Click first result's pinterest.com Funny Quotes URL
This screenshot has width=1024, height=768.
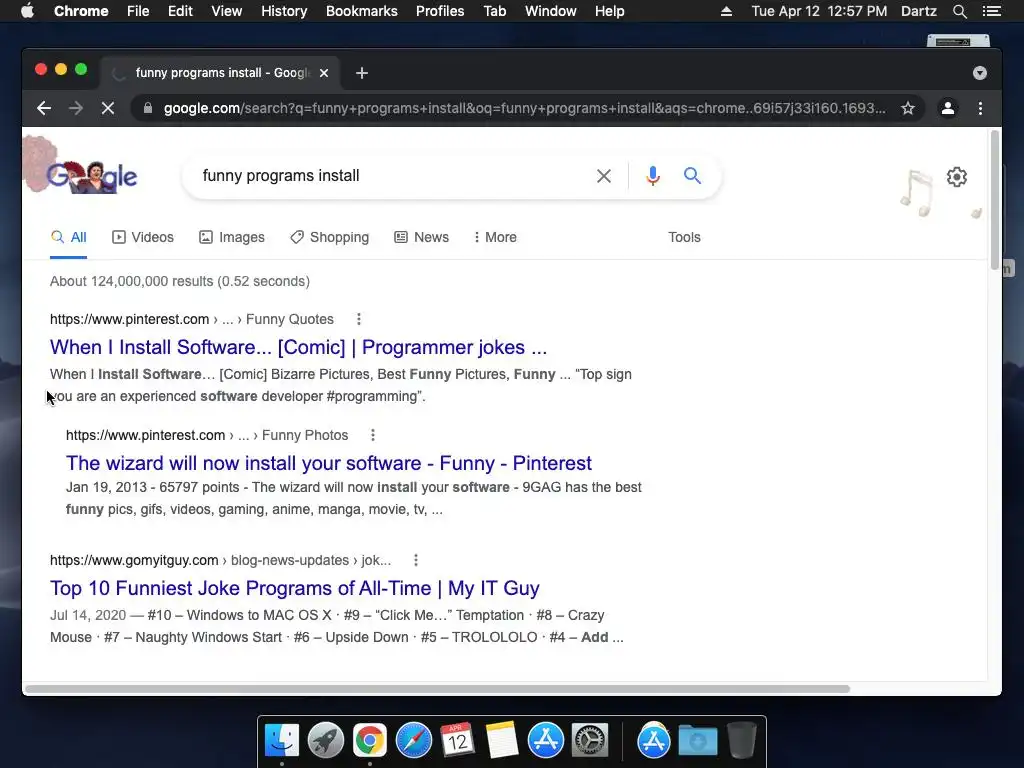[x=191, y=319]
